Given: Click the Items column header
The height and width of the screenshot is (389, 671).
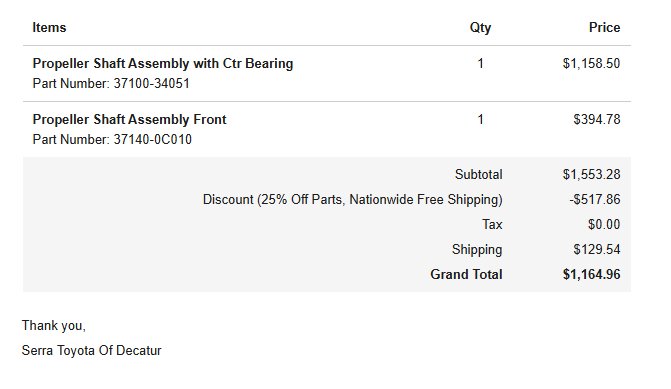Looking at the screenshot, I should 49,28.
